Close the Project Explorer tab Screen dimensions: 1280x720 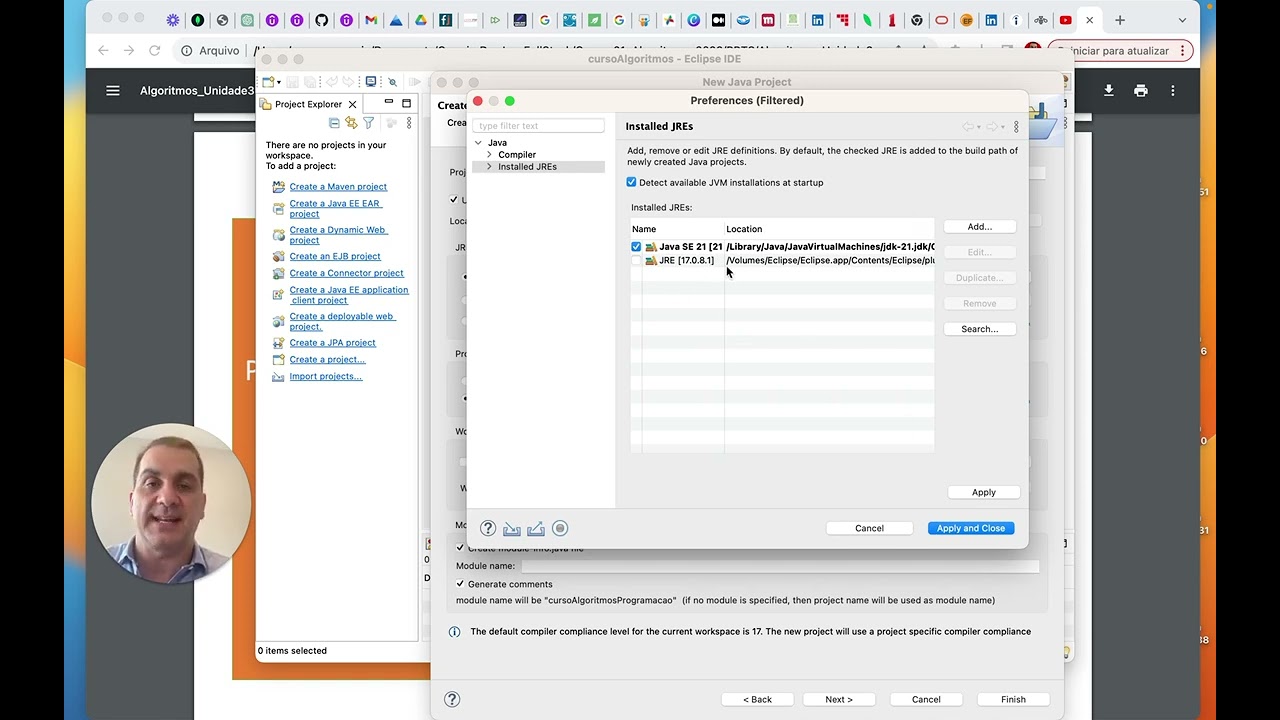[x=352, y=104]
